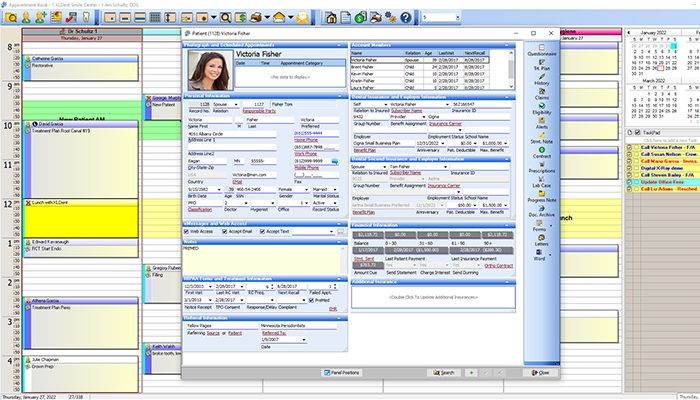700x400 pixels.
Task: Click inside the Notes text area
Action: (260, 258)
